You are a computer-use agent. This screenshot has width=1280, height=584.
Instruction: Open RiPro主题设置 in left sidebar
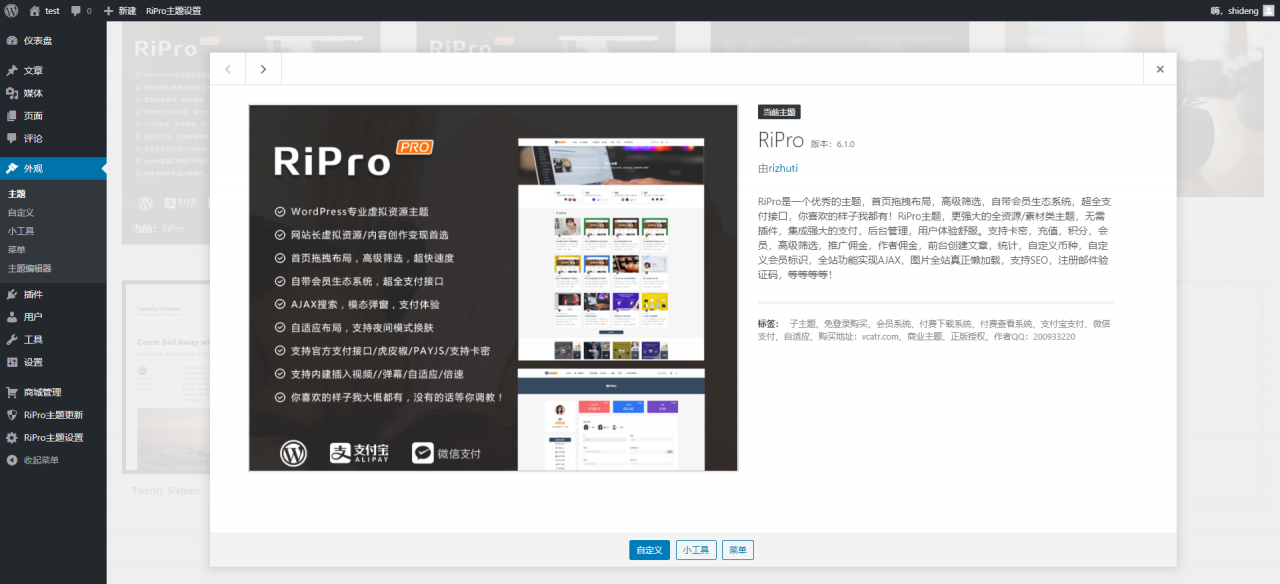pyautogui.click(x=53, y=437)
